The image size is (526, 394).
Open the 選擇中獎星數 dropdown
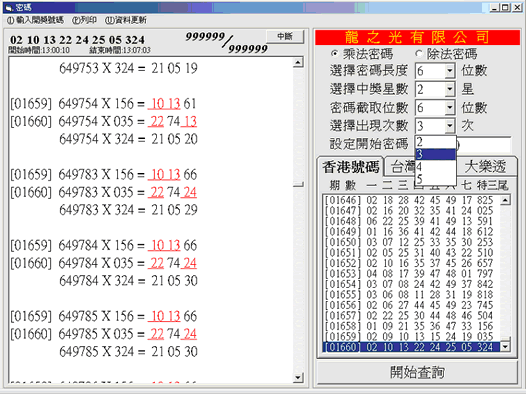click(x=450, y=90)
